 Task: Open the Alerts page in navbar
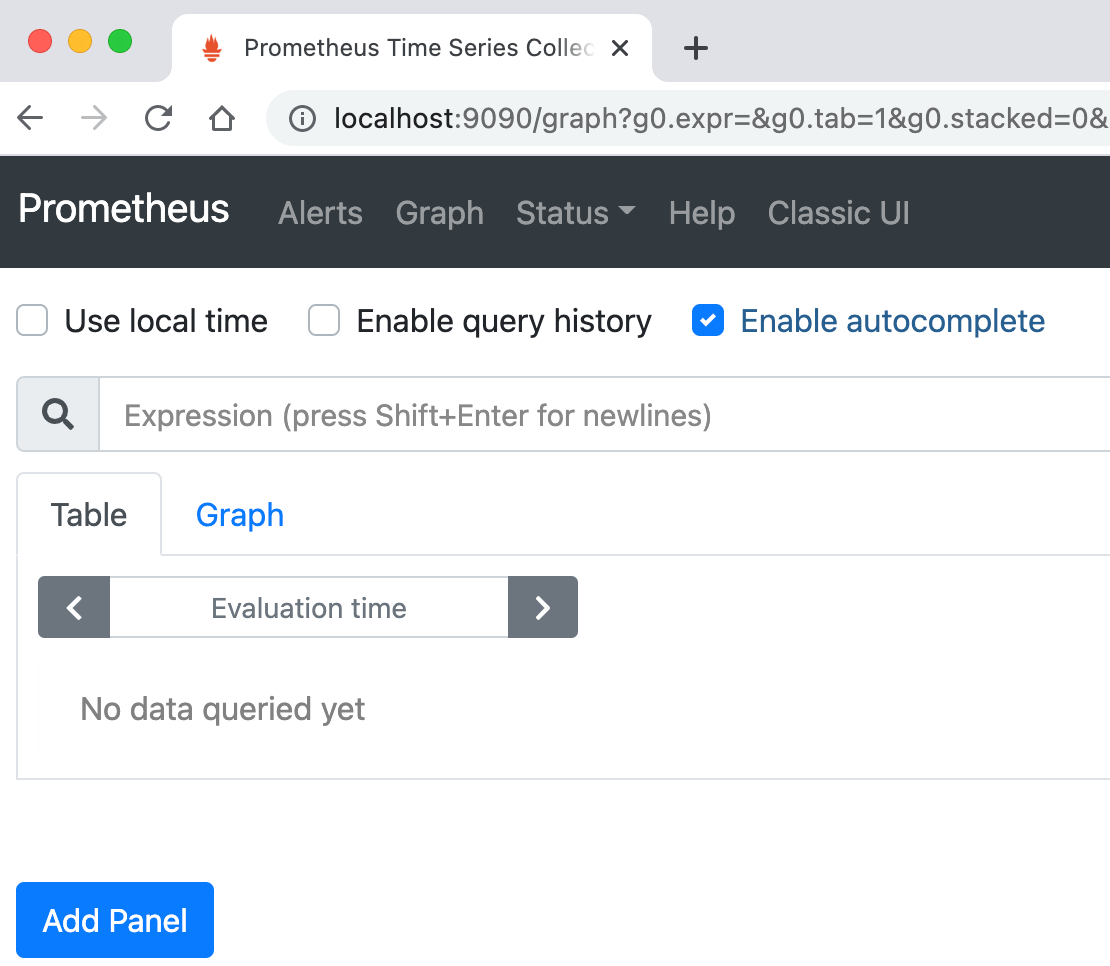pyautogui.click(x=320, y=213)
